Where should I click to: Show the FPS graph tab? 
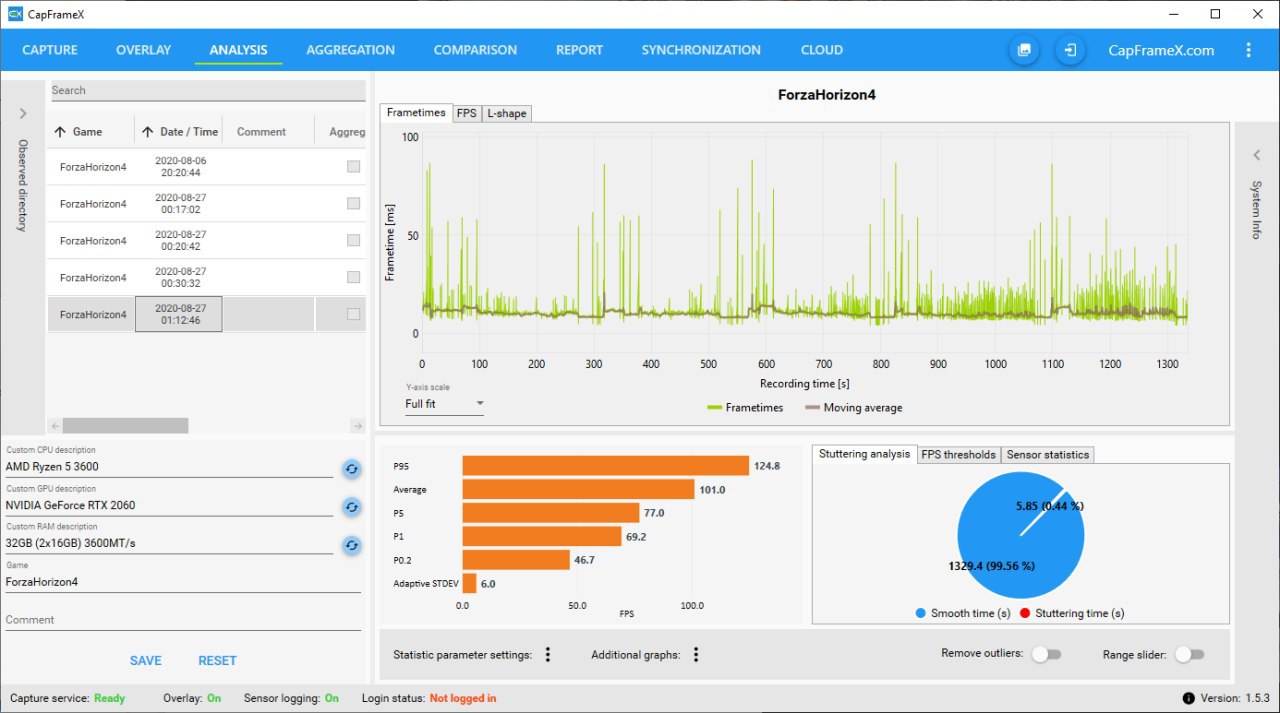click(x=466, y=114)
